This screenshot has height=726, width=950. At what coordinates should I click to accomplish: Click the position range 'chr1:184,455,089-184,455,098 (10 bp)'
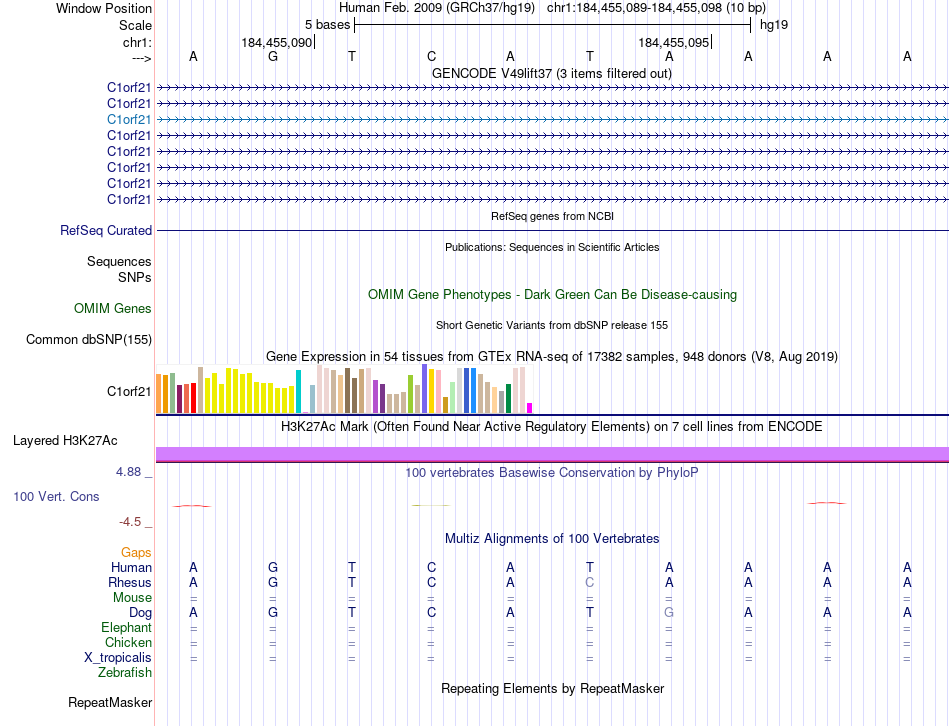[656, 8]
